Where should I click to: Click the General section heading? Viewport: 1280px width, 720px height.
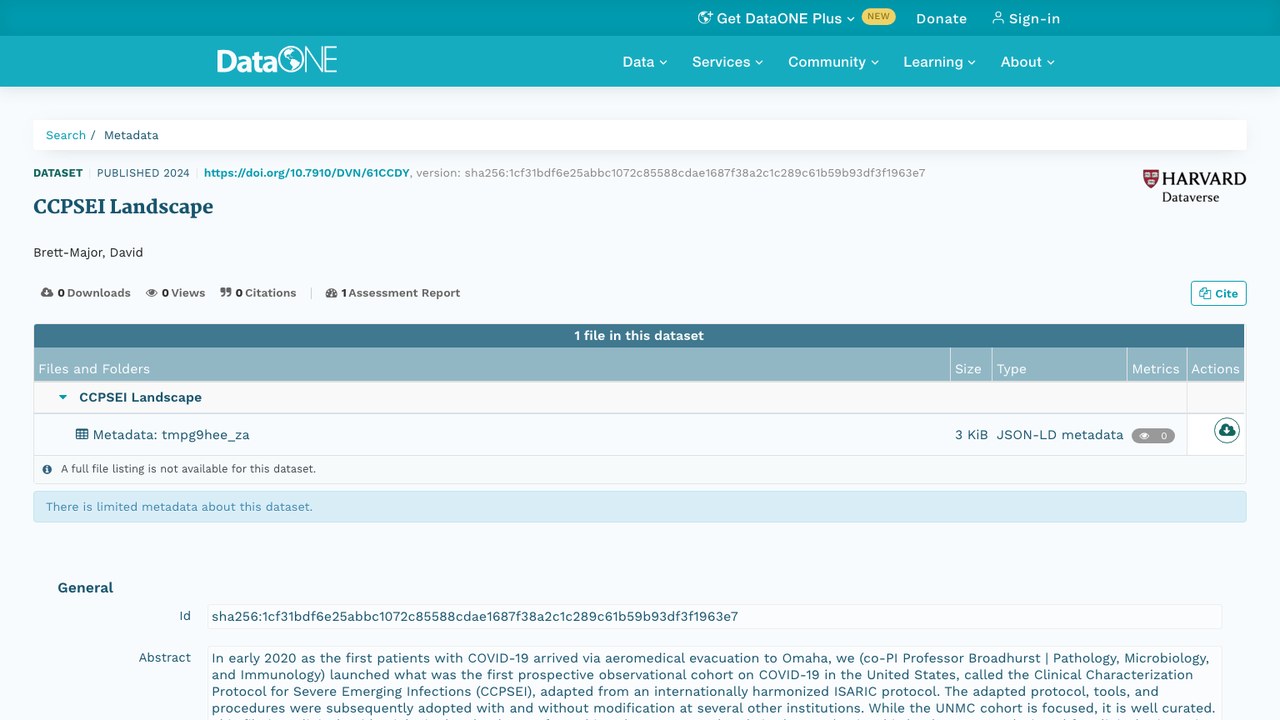(x=86, y=588)
